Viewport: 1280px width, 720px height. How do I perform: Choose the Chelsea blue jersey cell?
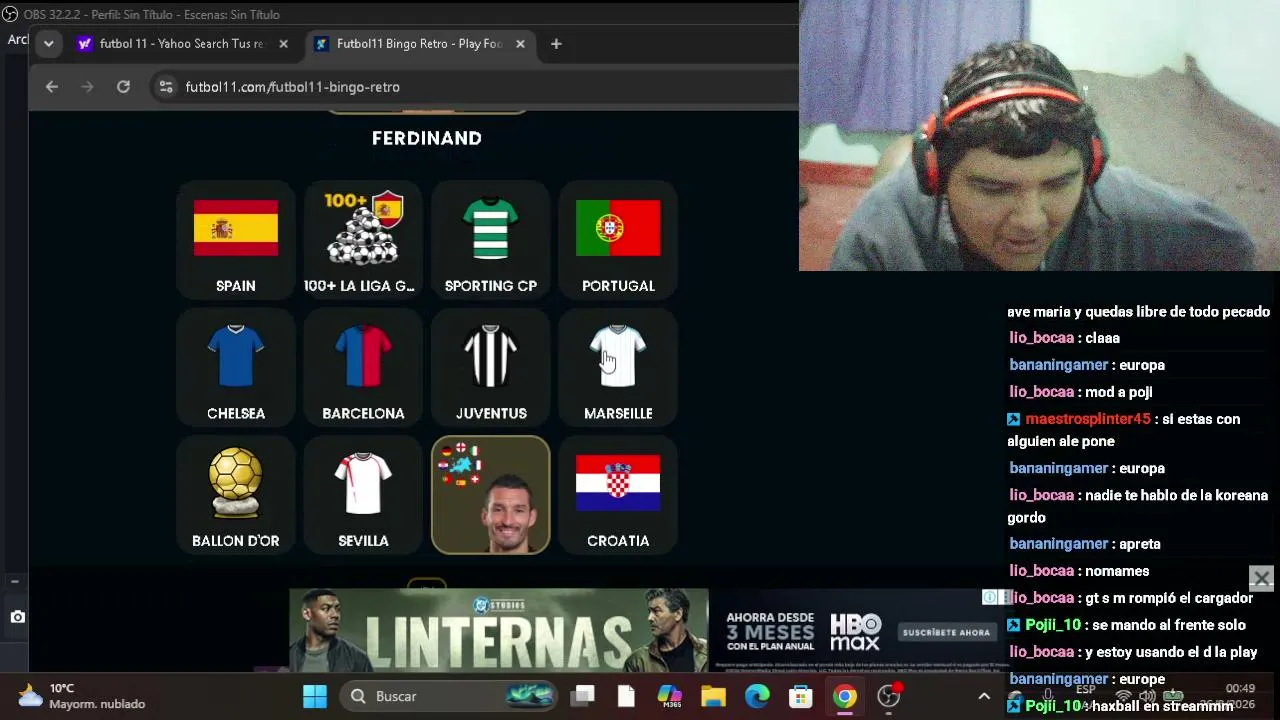click(x=236, y=367)
